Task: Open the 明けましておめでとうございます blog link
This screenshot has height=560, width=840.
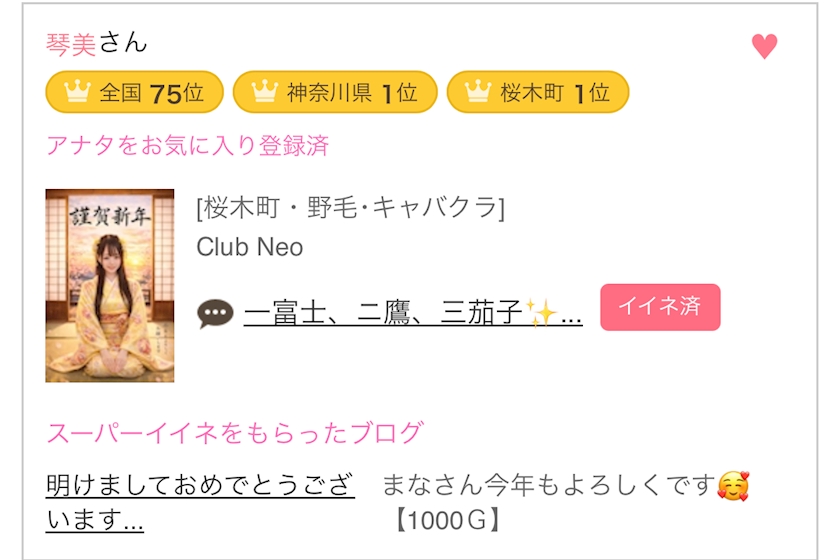Action: pyautogui.click(x=200, y=503)
